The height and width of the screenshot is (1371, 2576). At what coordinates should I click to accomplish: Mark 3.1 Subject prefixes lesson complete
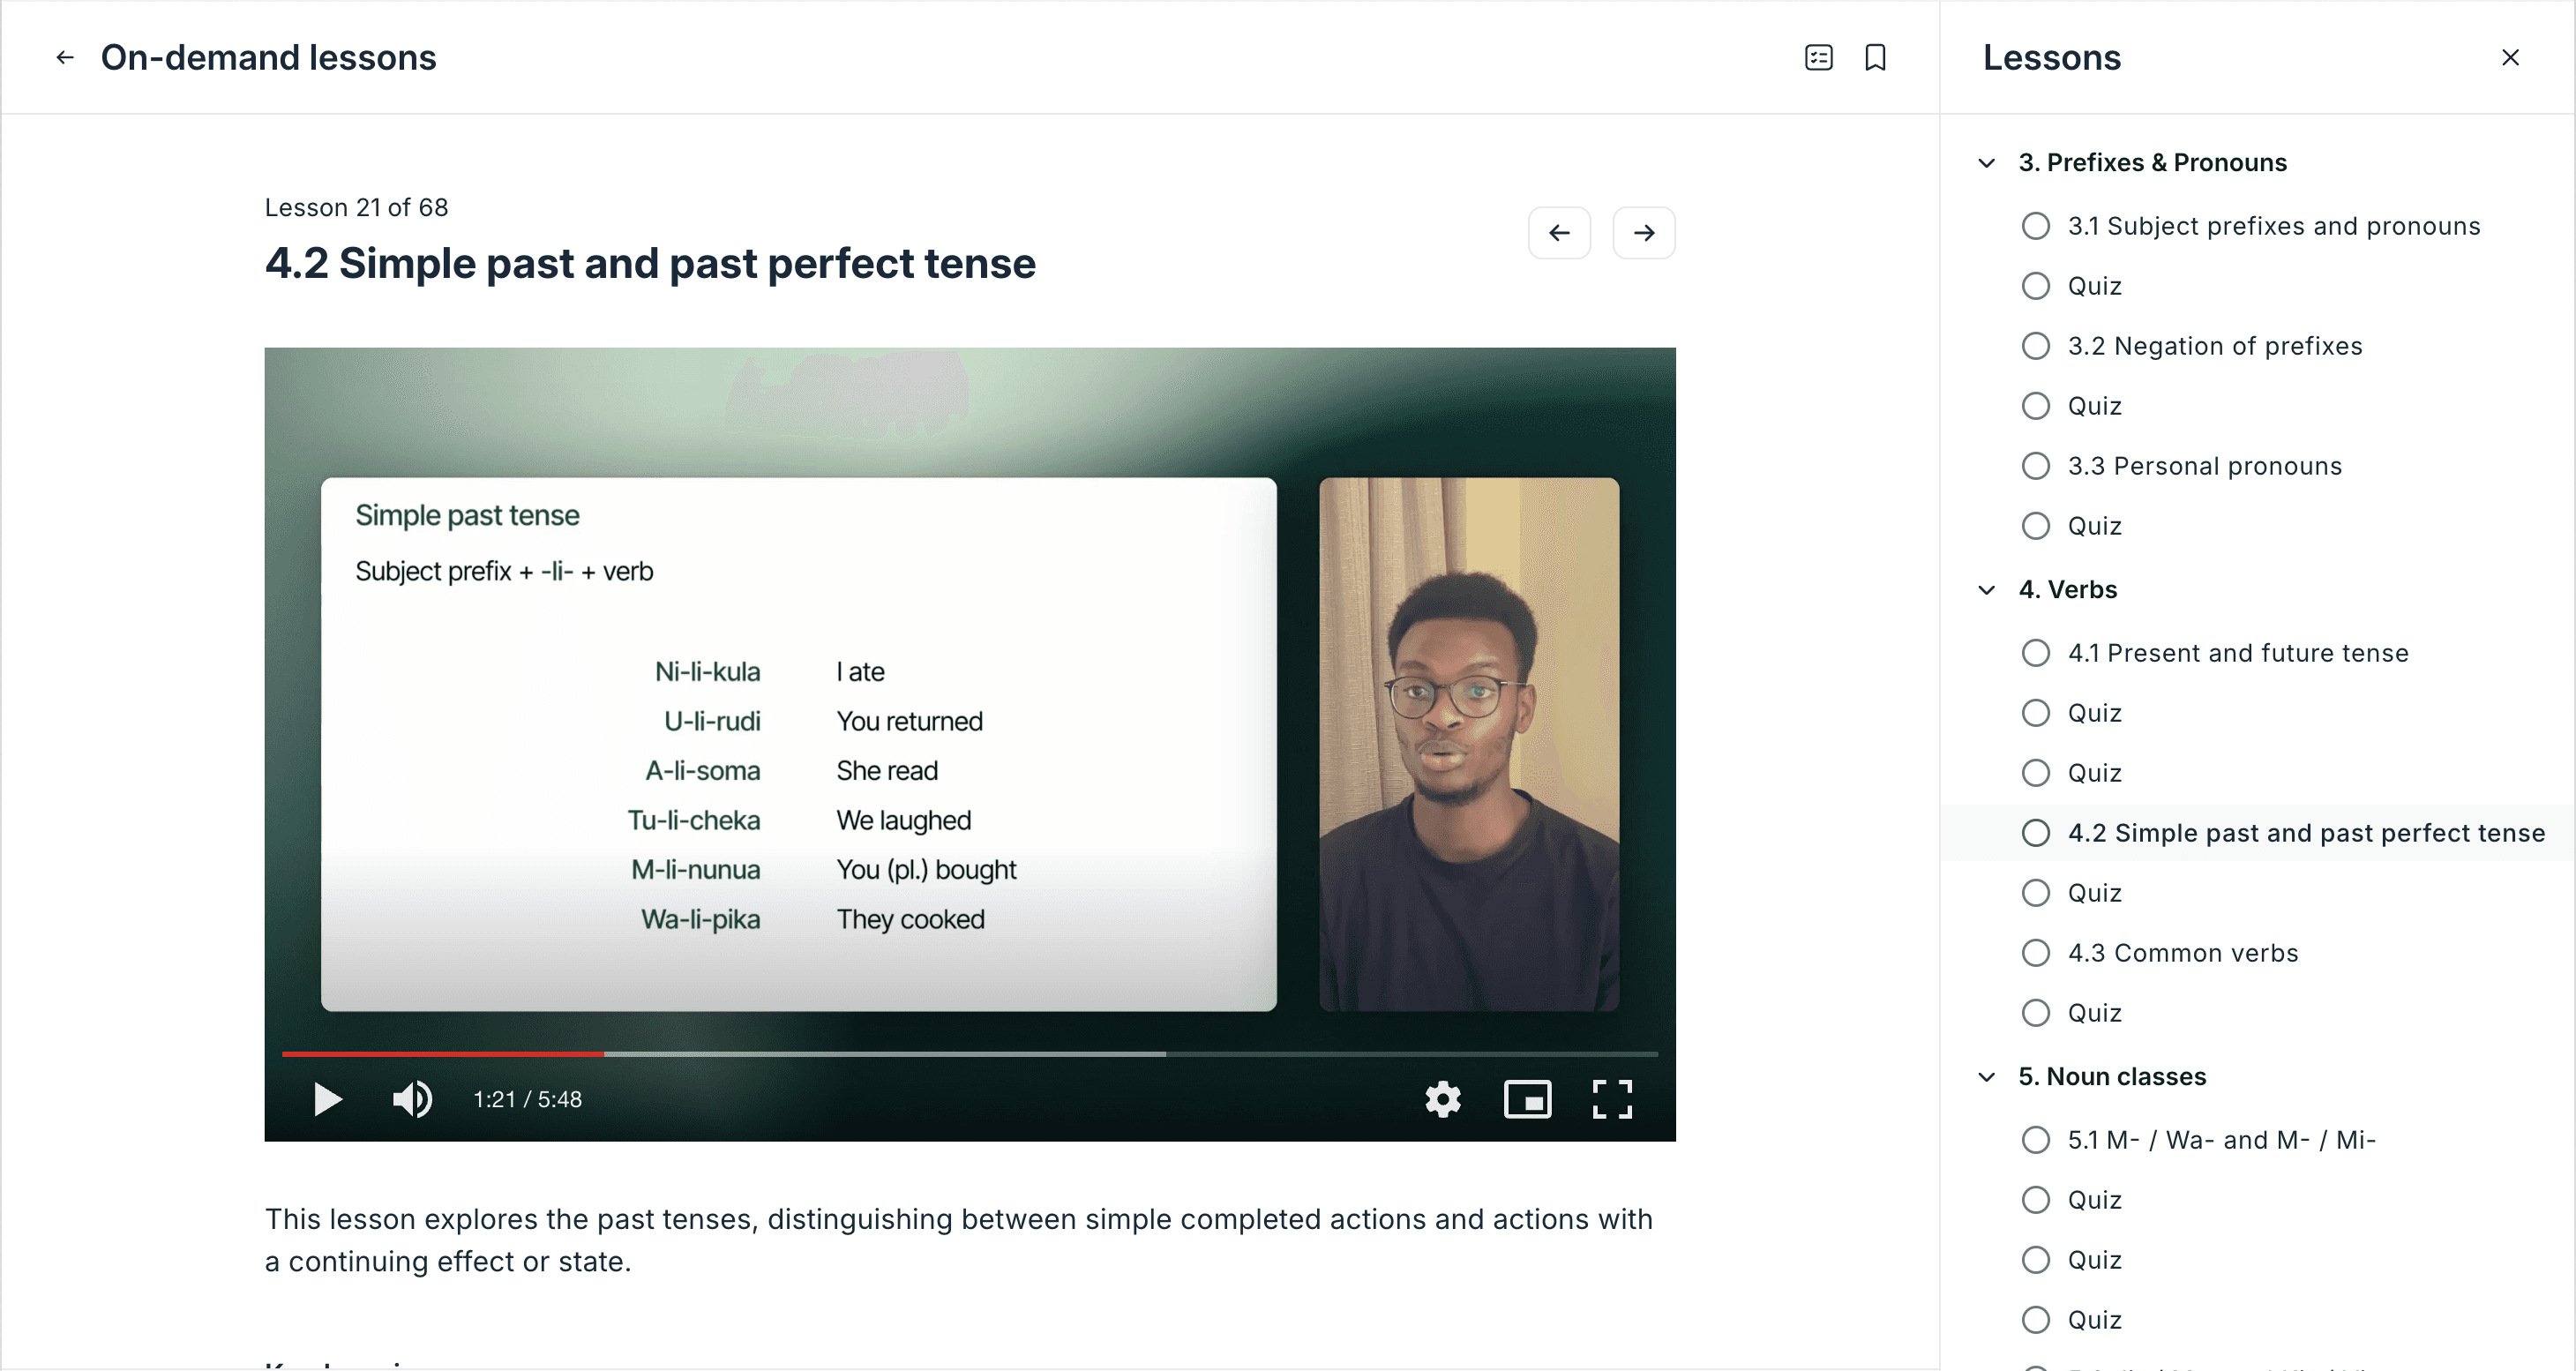[2035, 226]
